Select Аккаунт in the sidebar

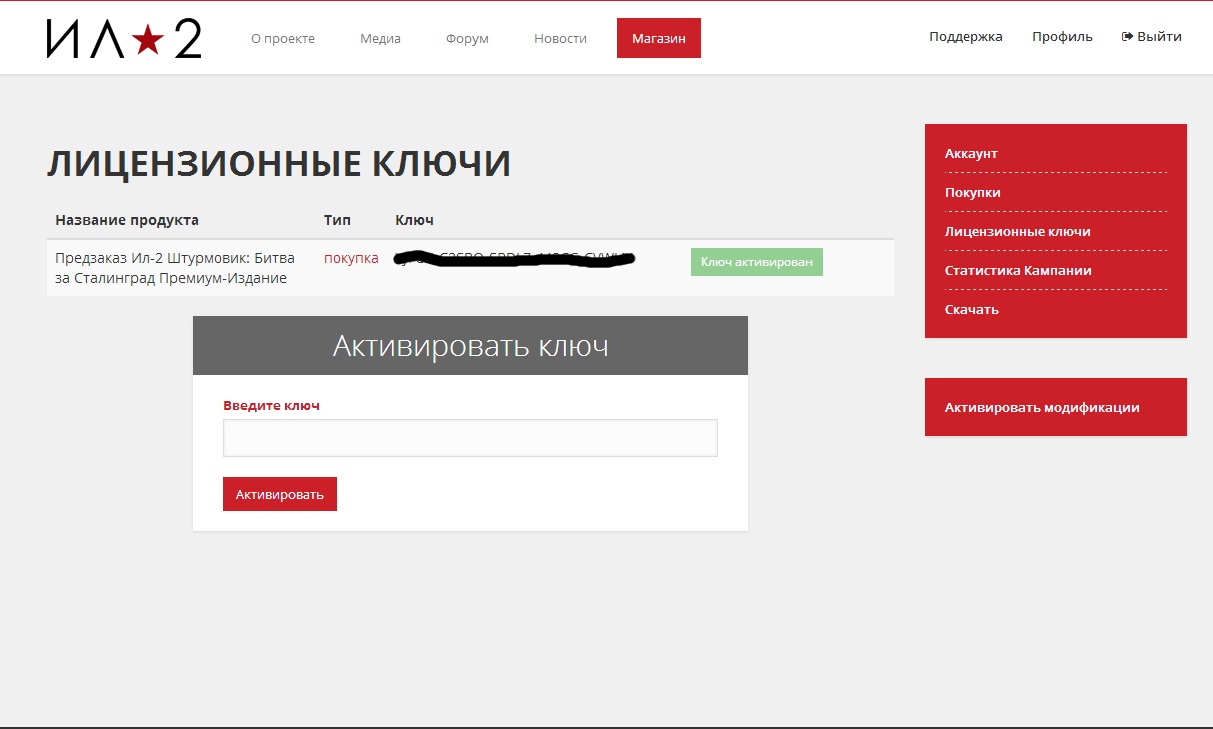(x=971, y=154)
